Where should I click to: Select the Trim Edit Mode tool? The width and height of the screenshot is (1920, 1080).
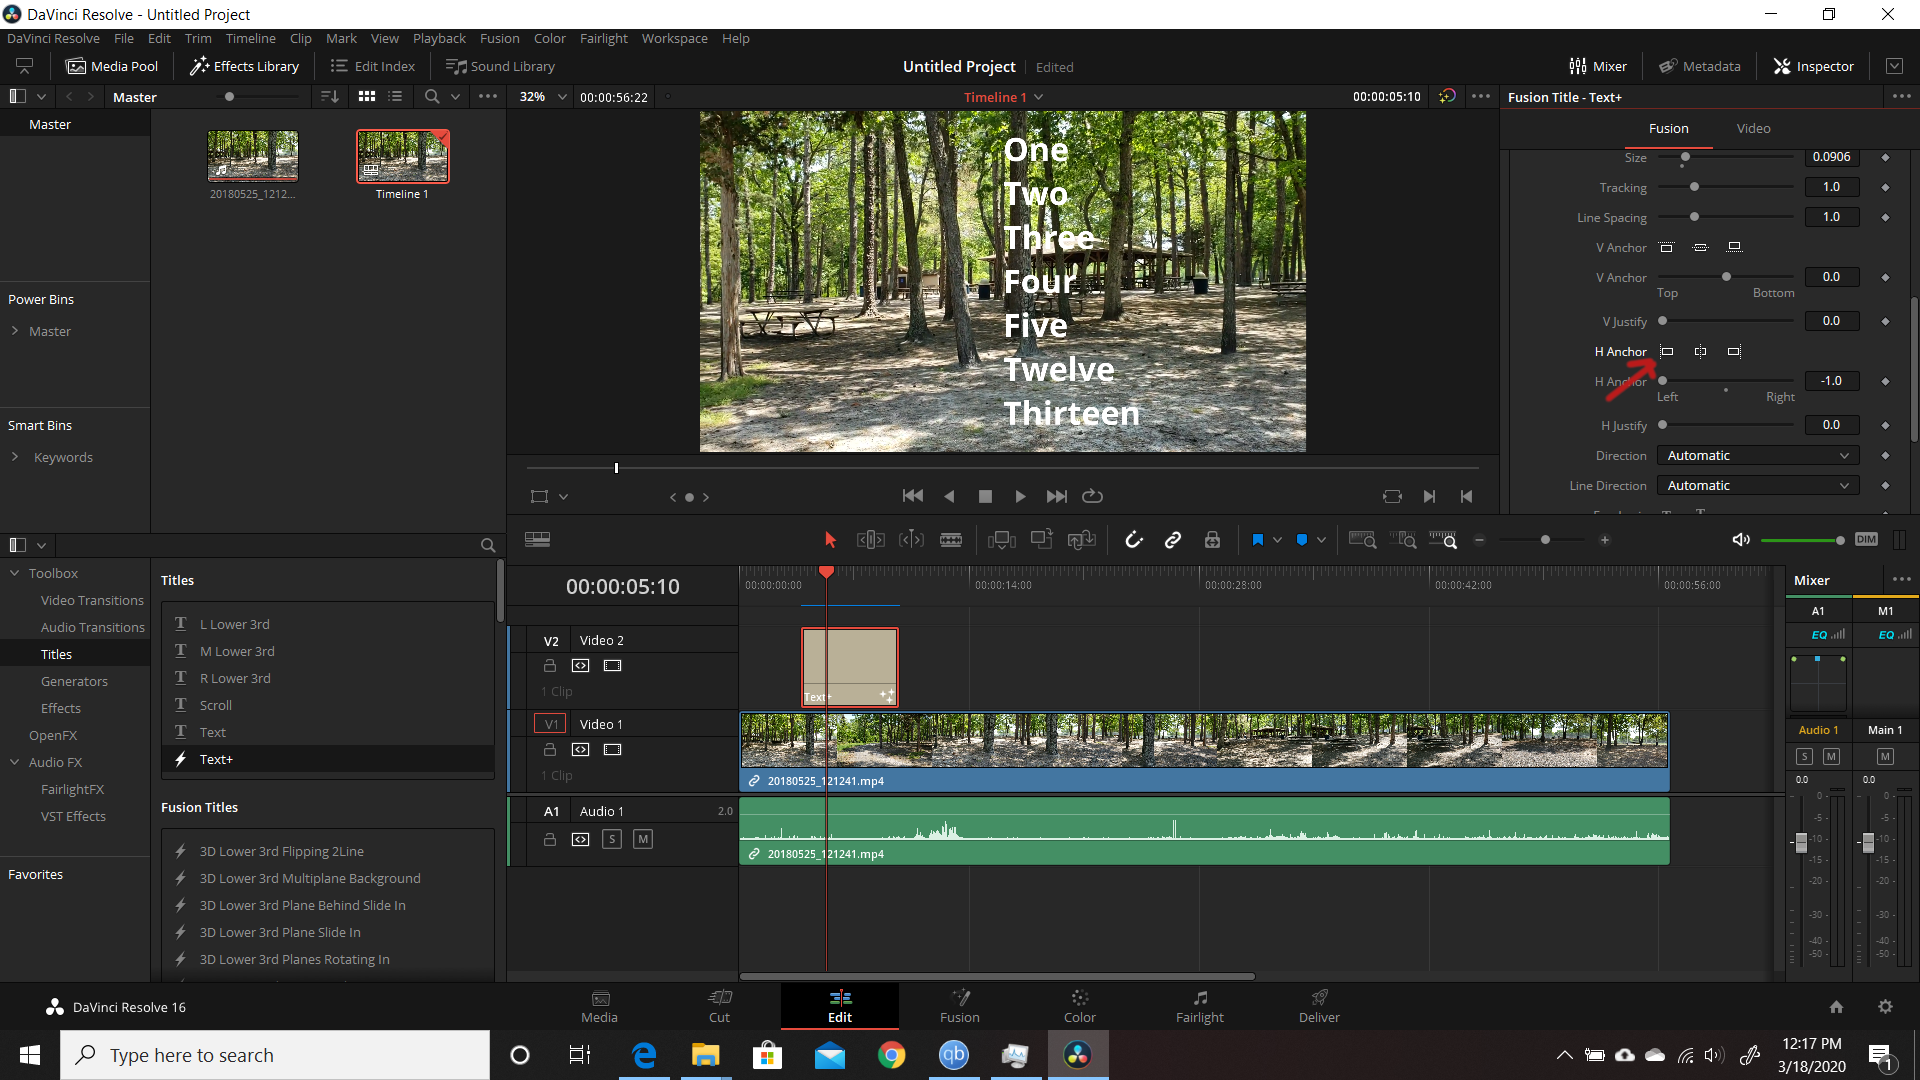870,540
